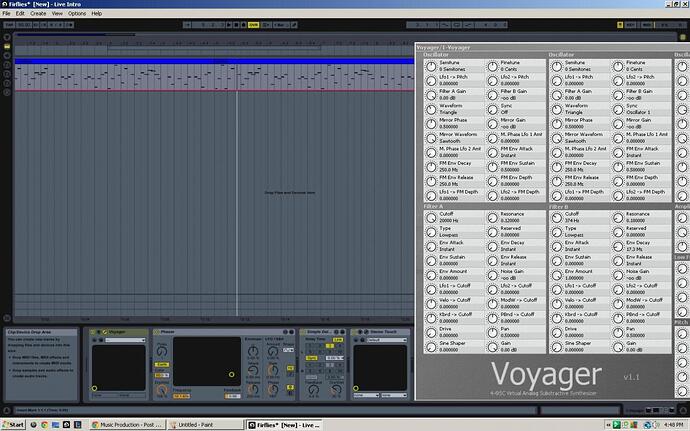Toggle the Simple Delay Sync button
Image resolution: width=690 pixels, height=431 pixels.
[x=312, y=358]
